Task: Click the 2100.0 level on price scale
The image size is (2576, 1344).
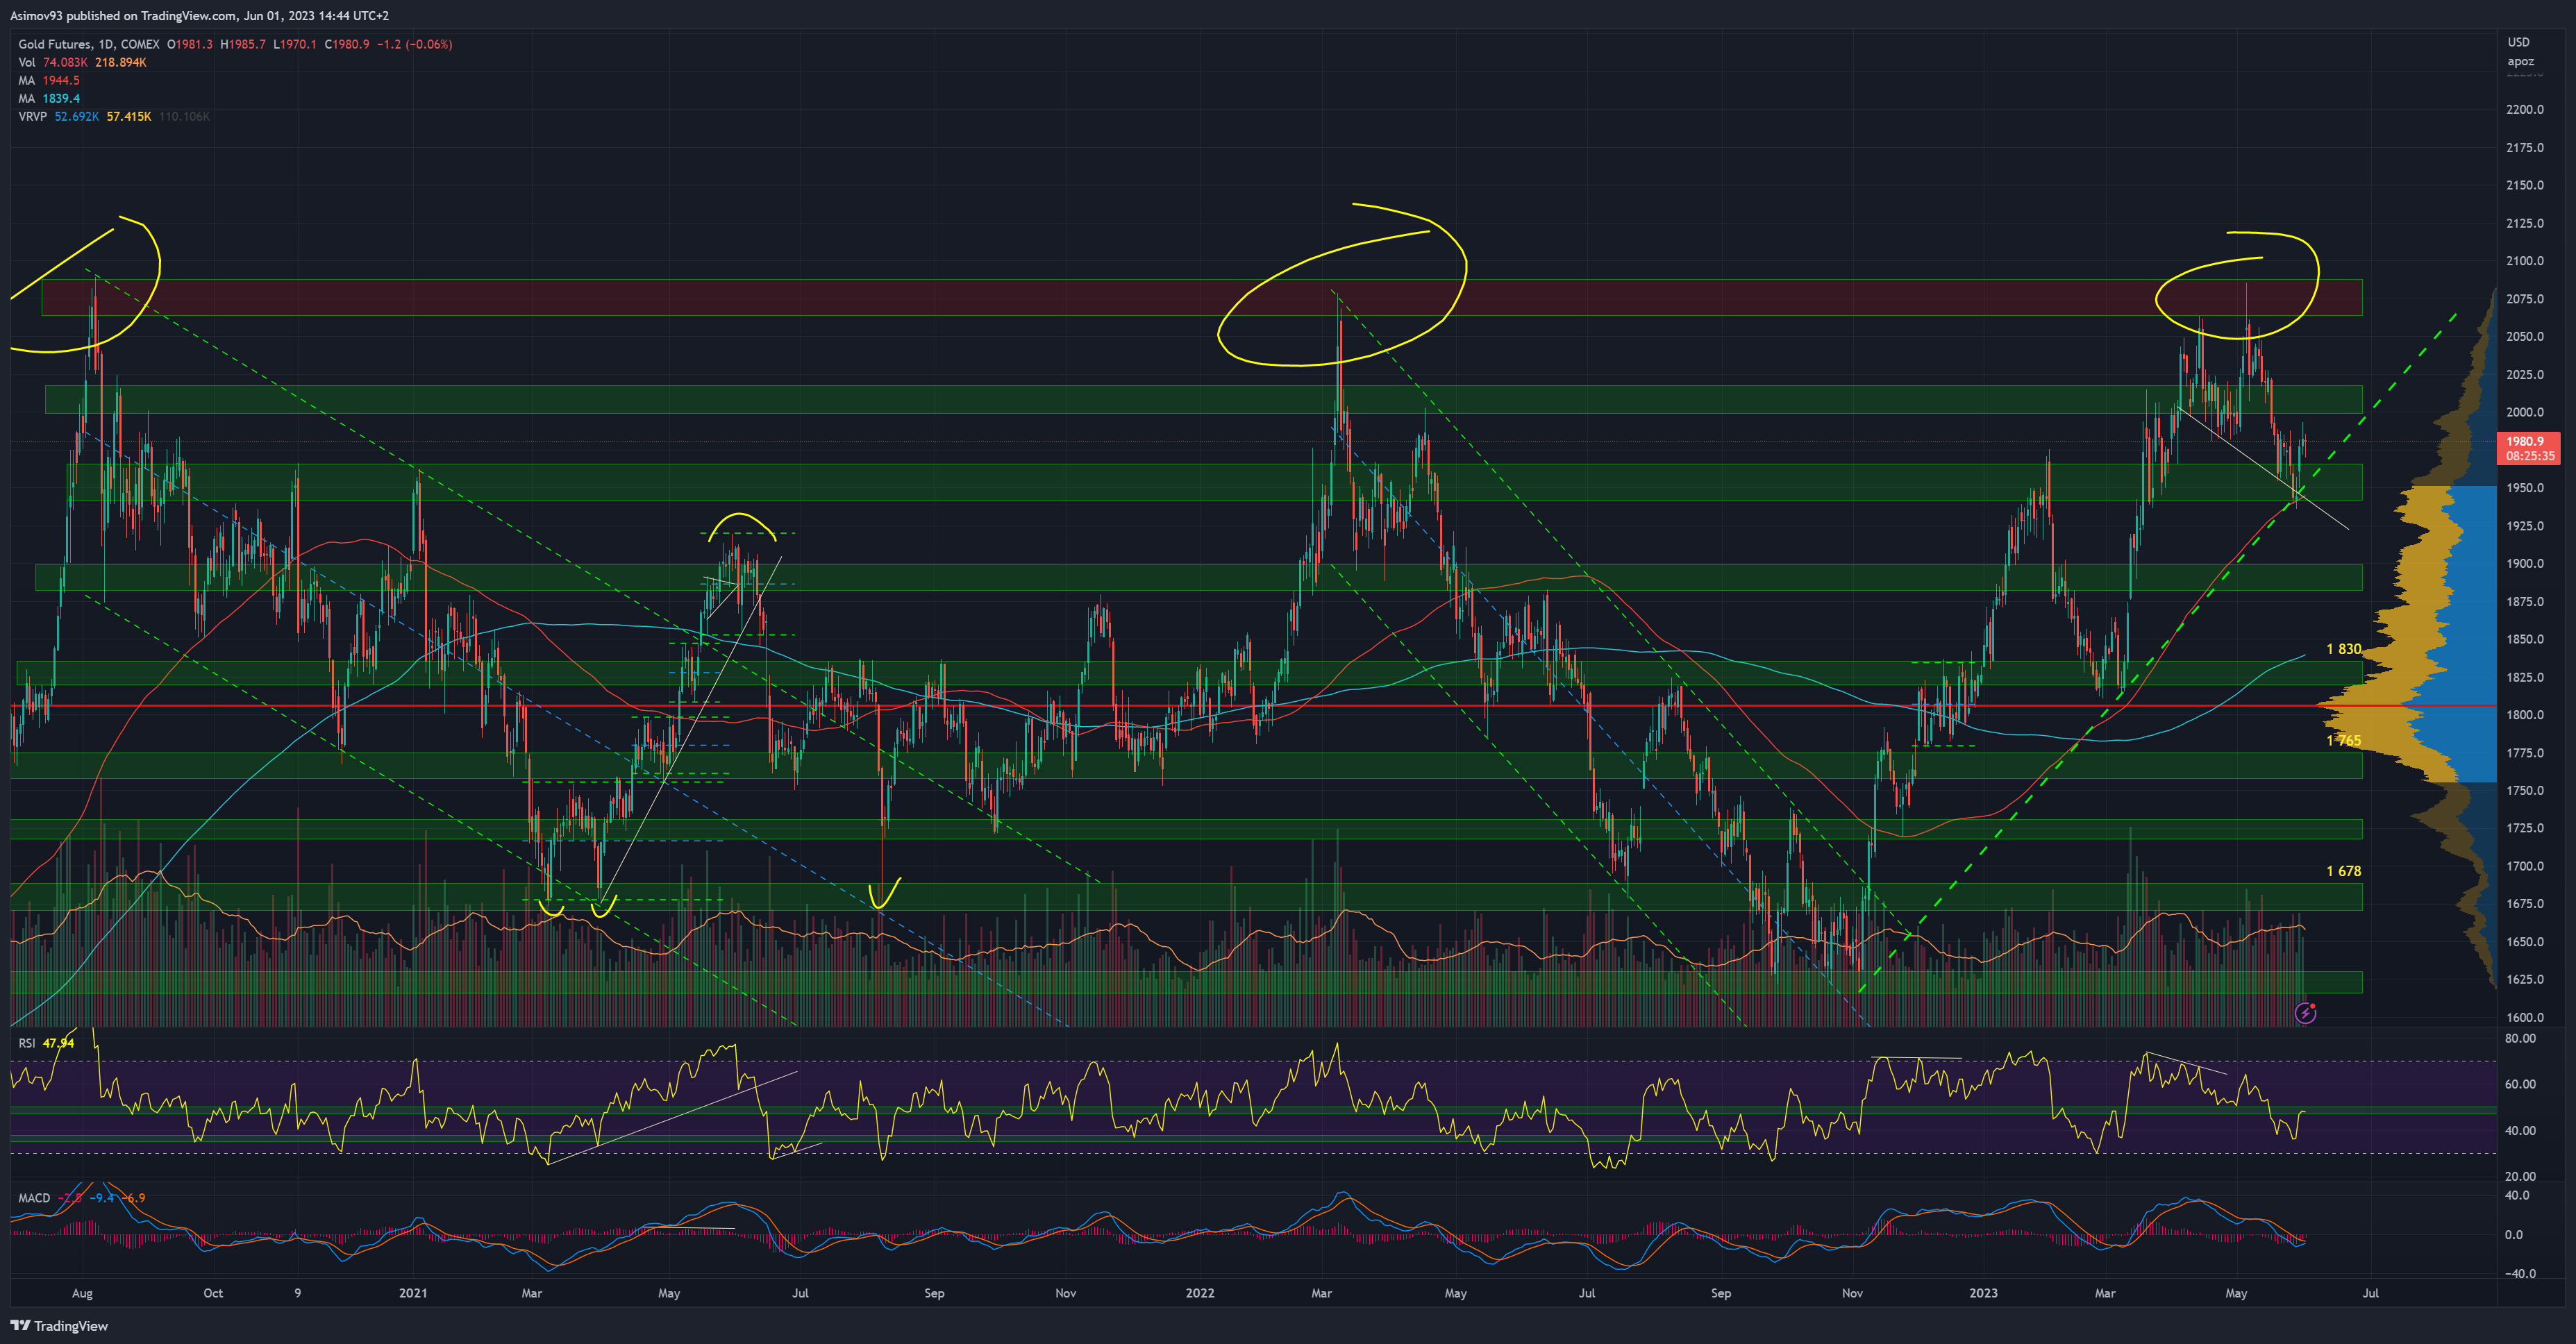Action: pos(2524,261)
